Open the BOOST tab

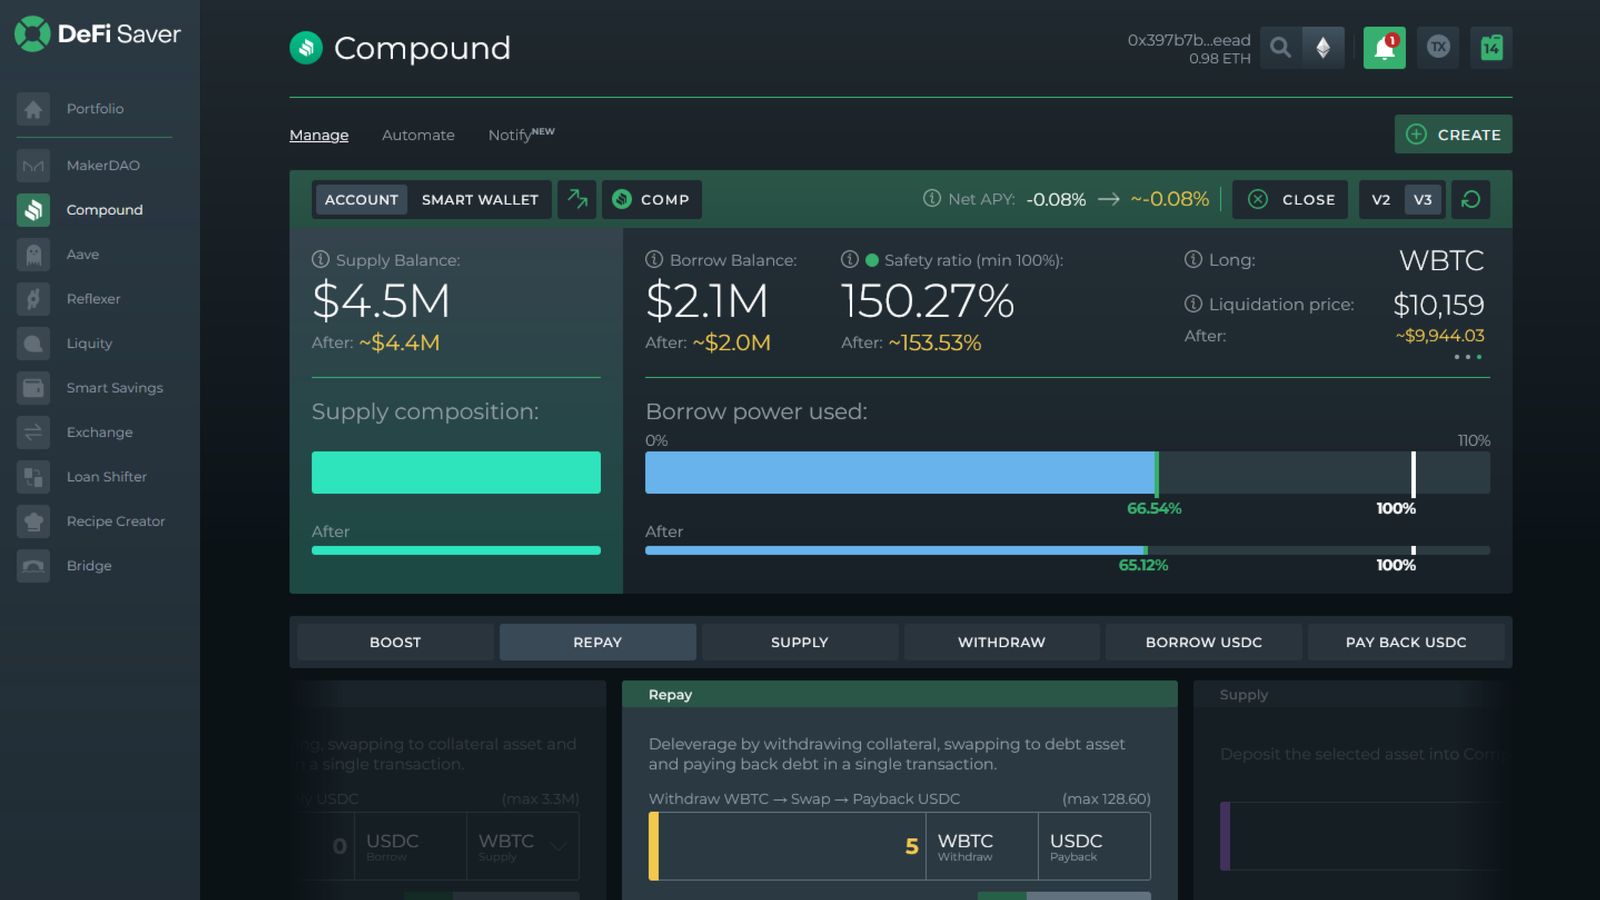pos(395,642)
